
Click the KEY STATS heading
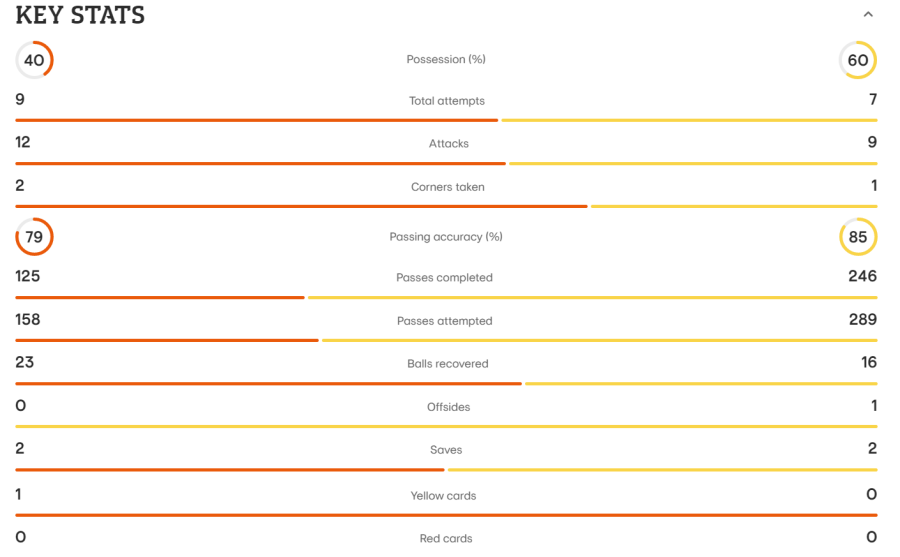click(x=80, y=16)
